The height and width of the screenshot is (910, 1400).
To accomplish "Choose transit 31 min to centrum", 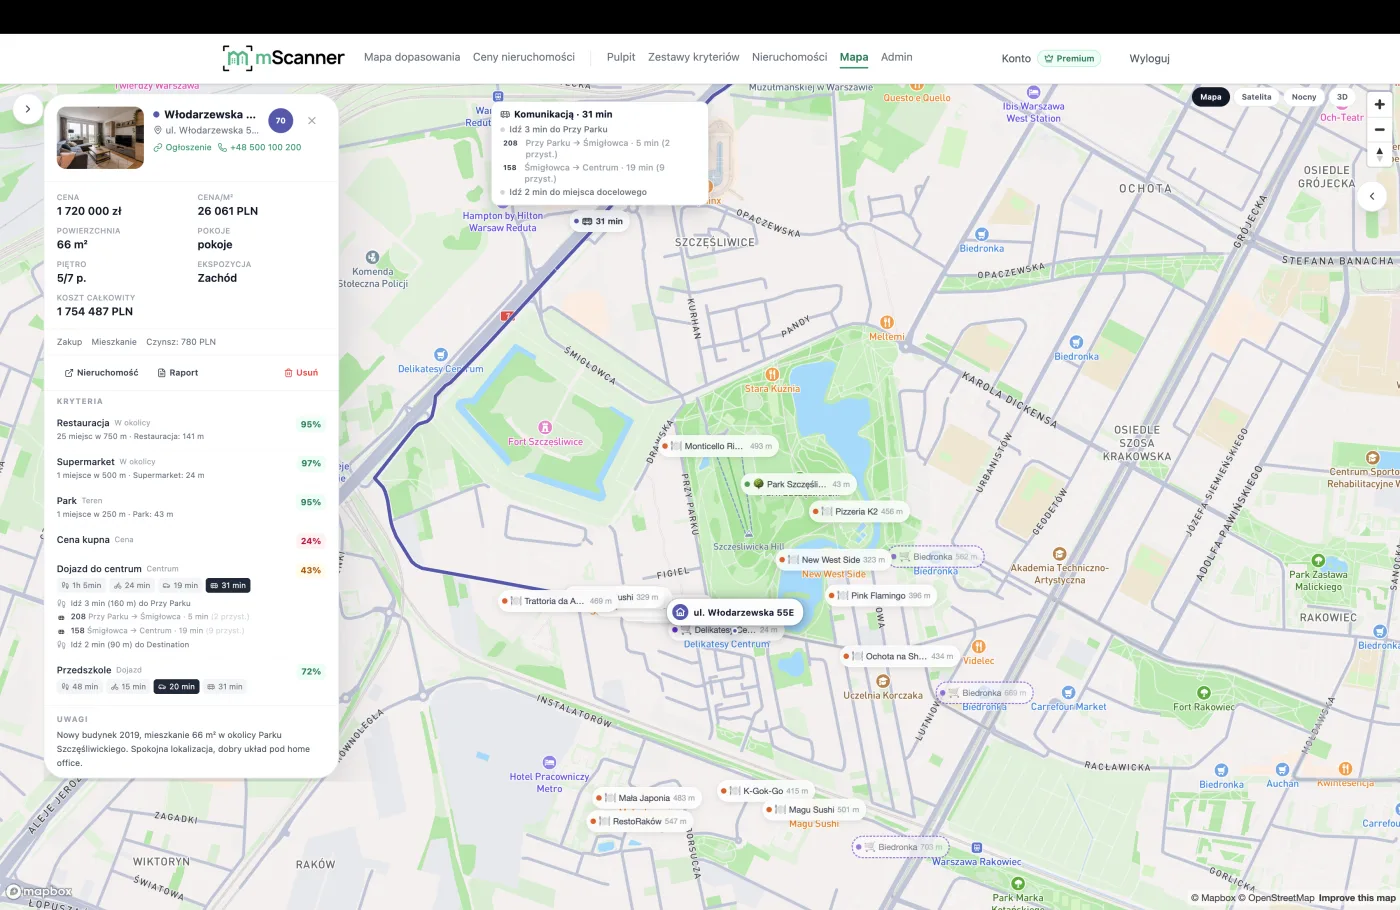I will coord(228,585).
